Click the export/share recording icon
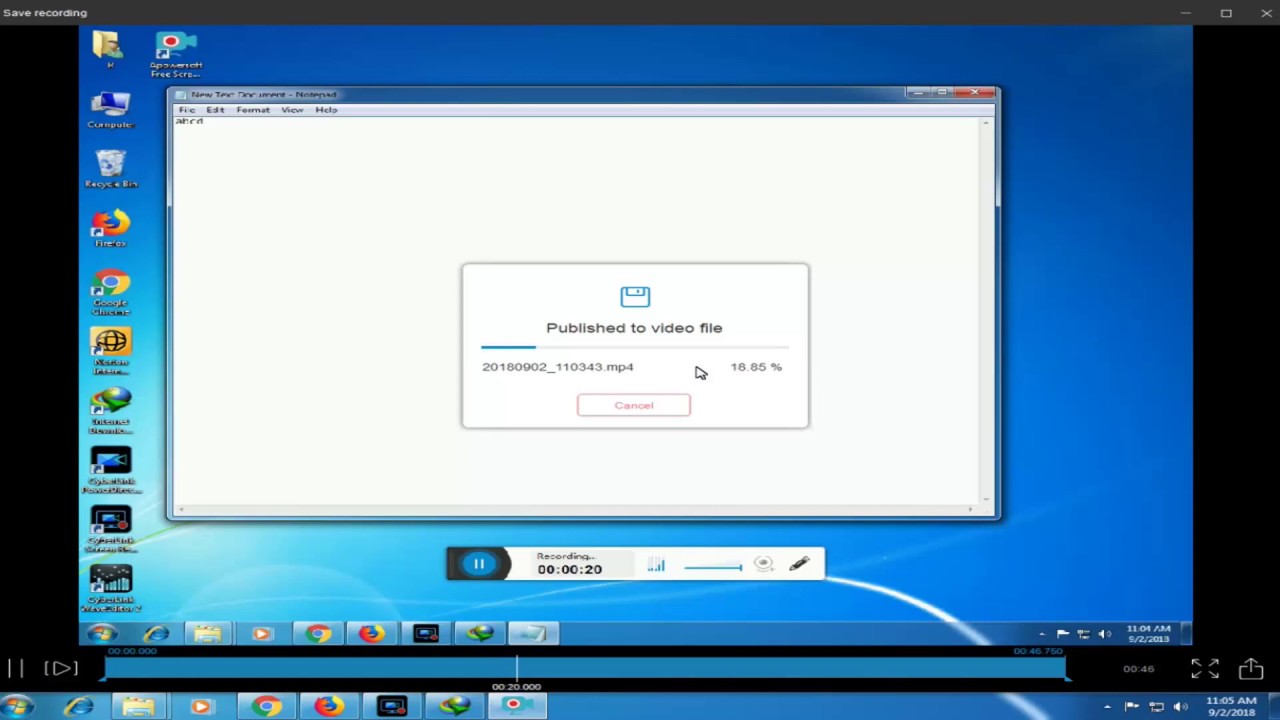This screenshot has height=720, width=1280. (1251, 668)
